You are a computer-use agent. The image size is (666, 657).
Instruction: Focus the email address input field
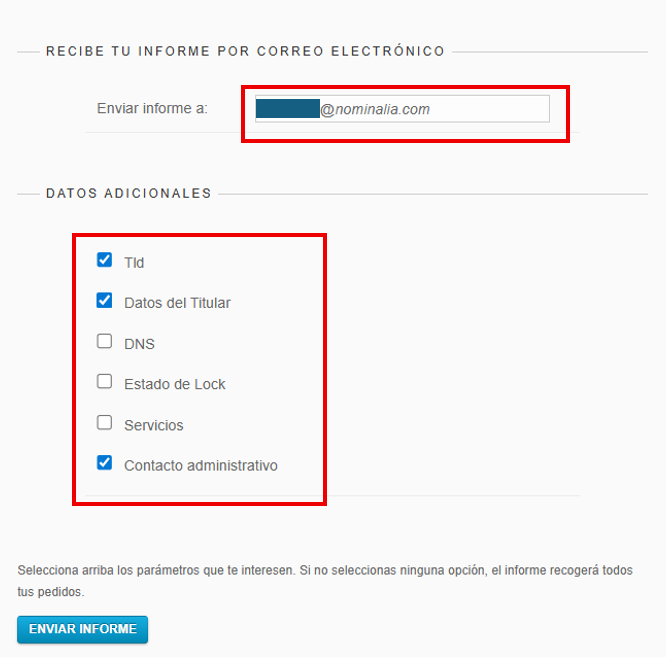(x=490, y=109)
